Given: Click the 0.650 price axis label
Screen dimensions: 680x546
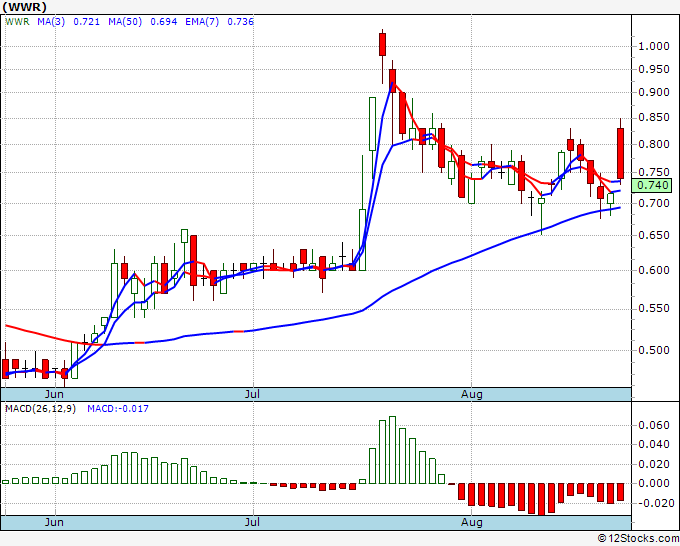Looking at the screenshot, I should click(x=653, y=236).
